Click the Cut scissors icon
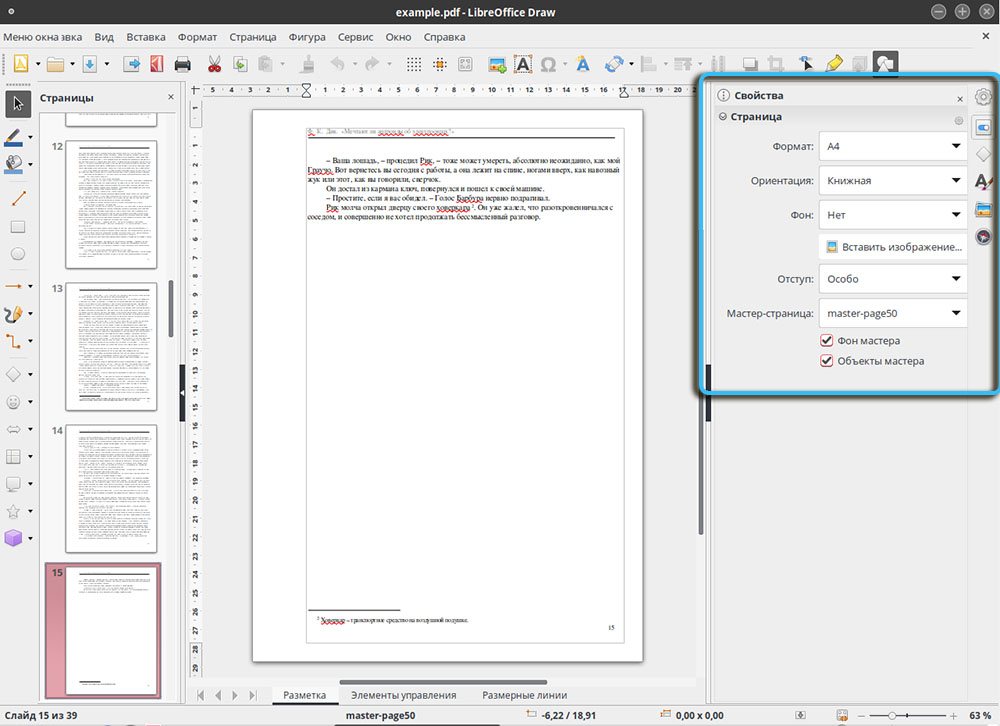 [x=213, y=65]
